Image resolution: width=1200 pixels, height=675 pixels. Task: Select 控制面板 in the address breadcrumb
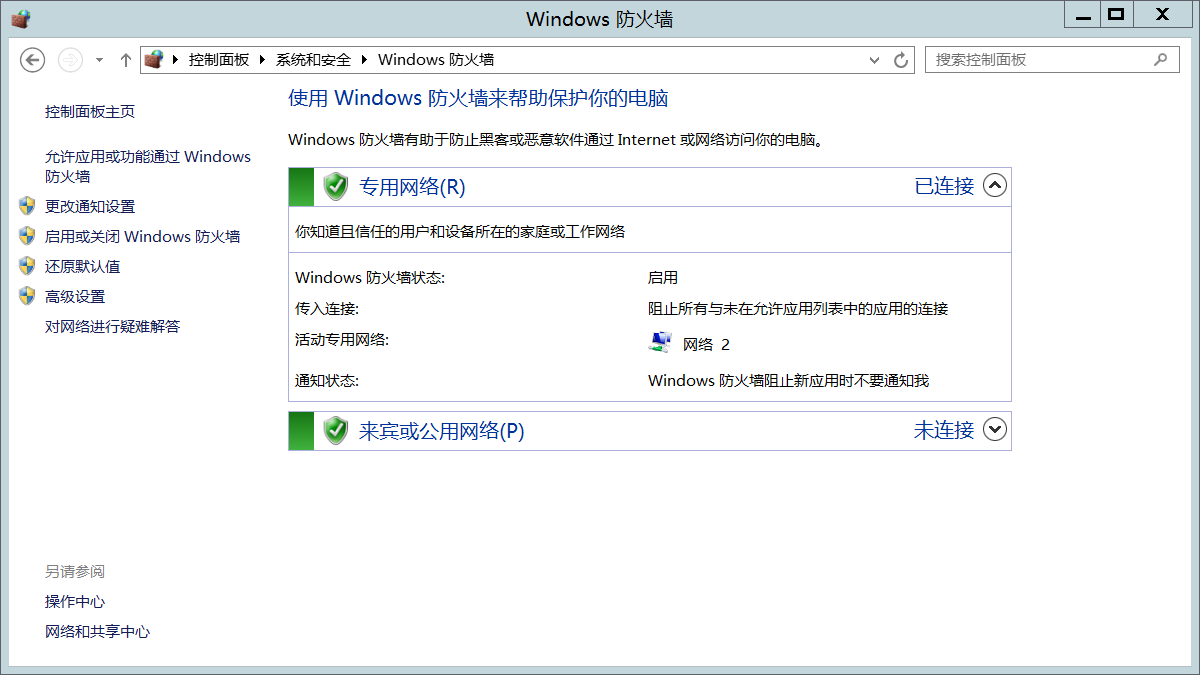coord(219,60)
